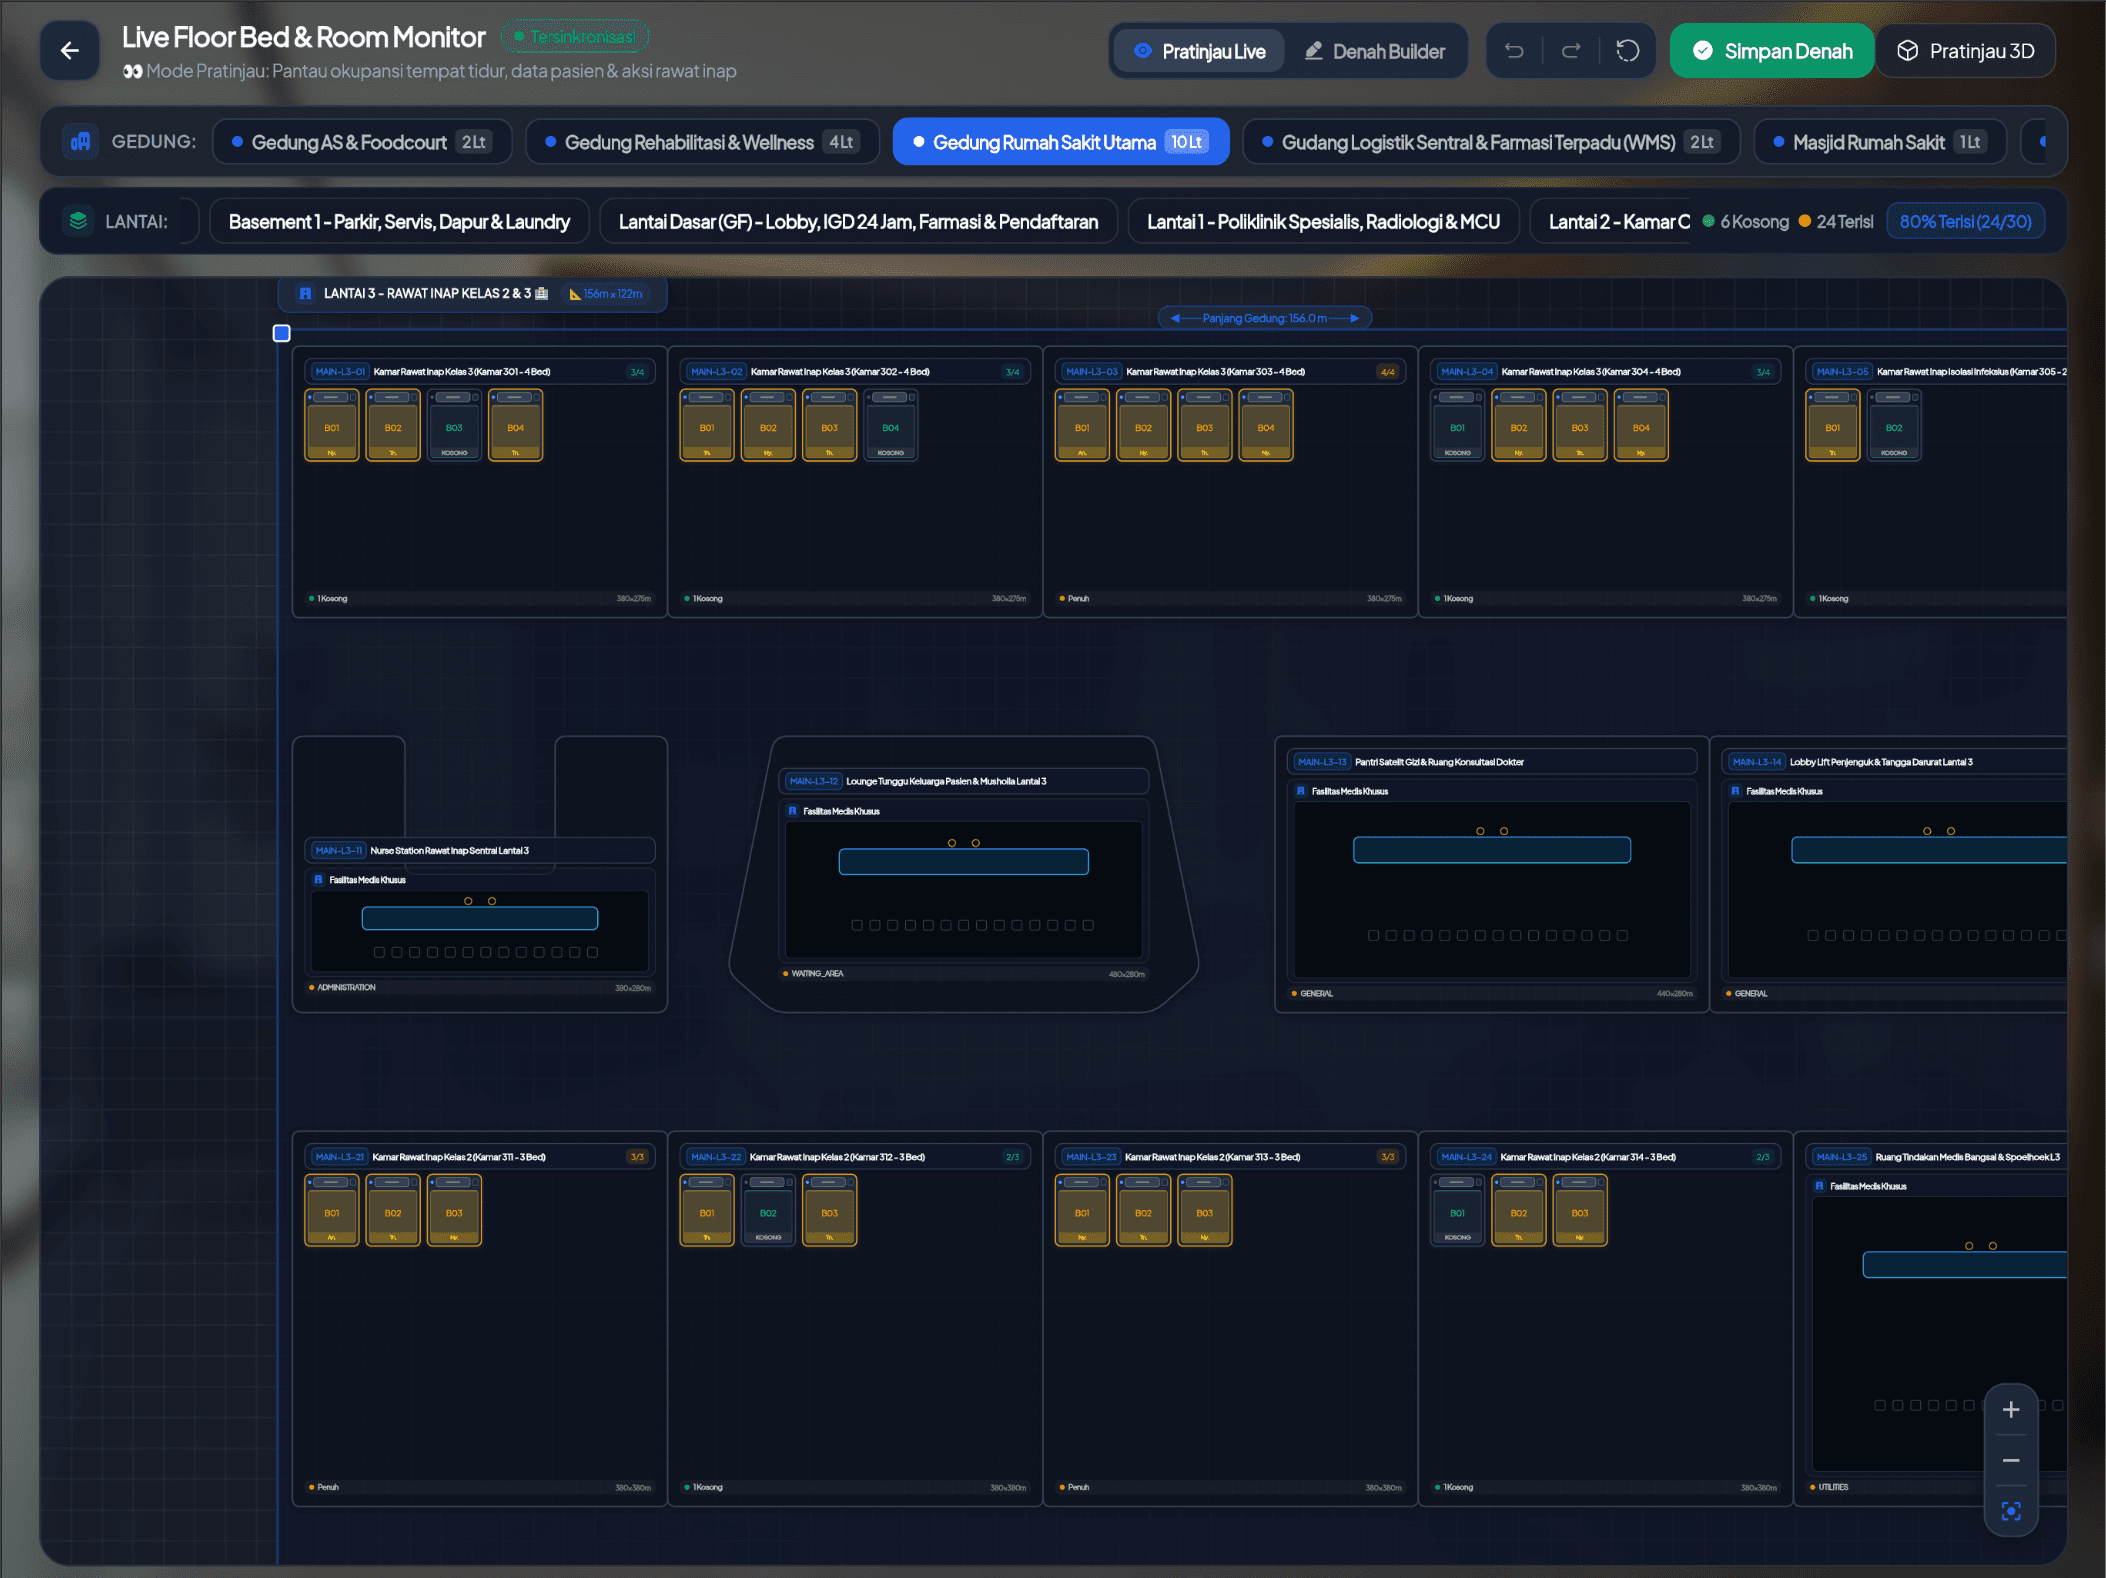Switch to Pratinjau Live mode
This screenshot has height=1578, width=2106.
[x=1199, y=51]
